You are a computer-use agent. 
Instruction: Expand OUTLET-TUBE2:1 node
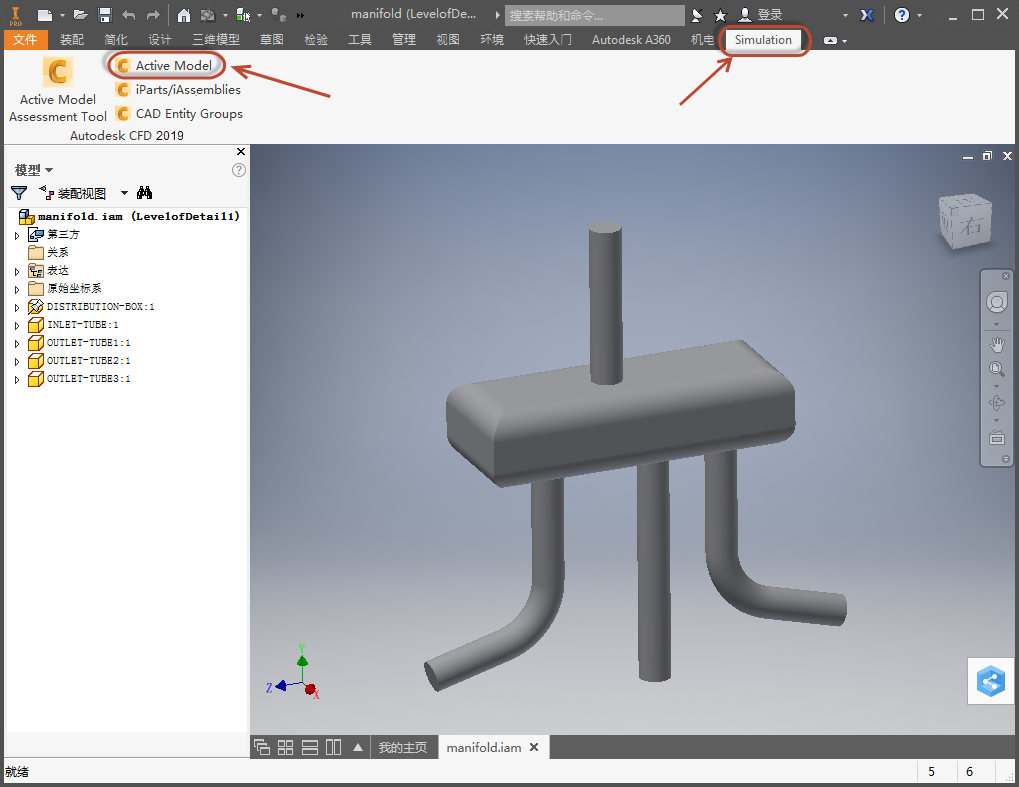click(17, 361)
